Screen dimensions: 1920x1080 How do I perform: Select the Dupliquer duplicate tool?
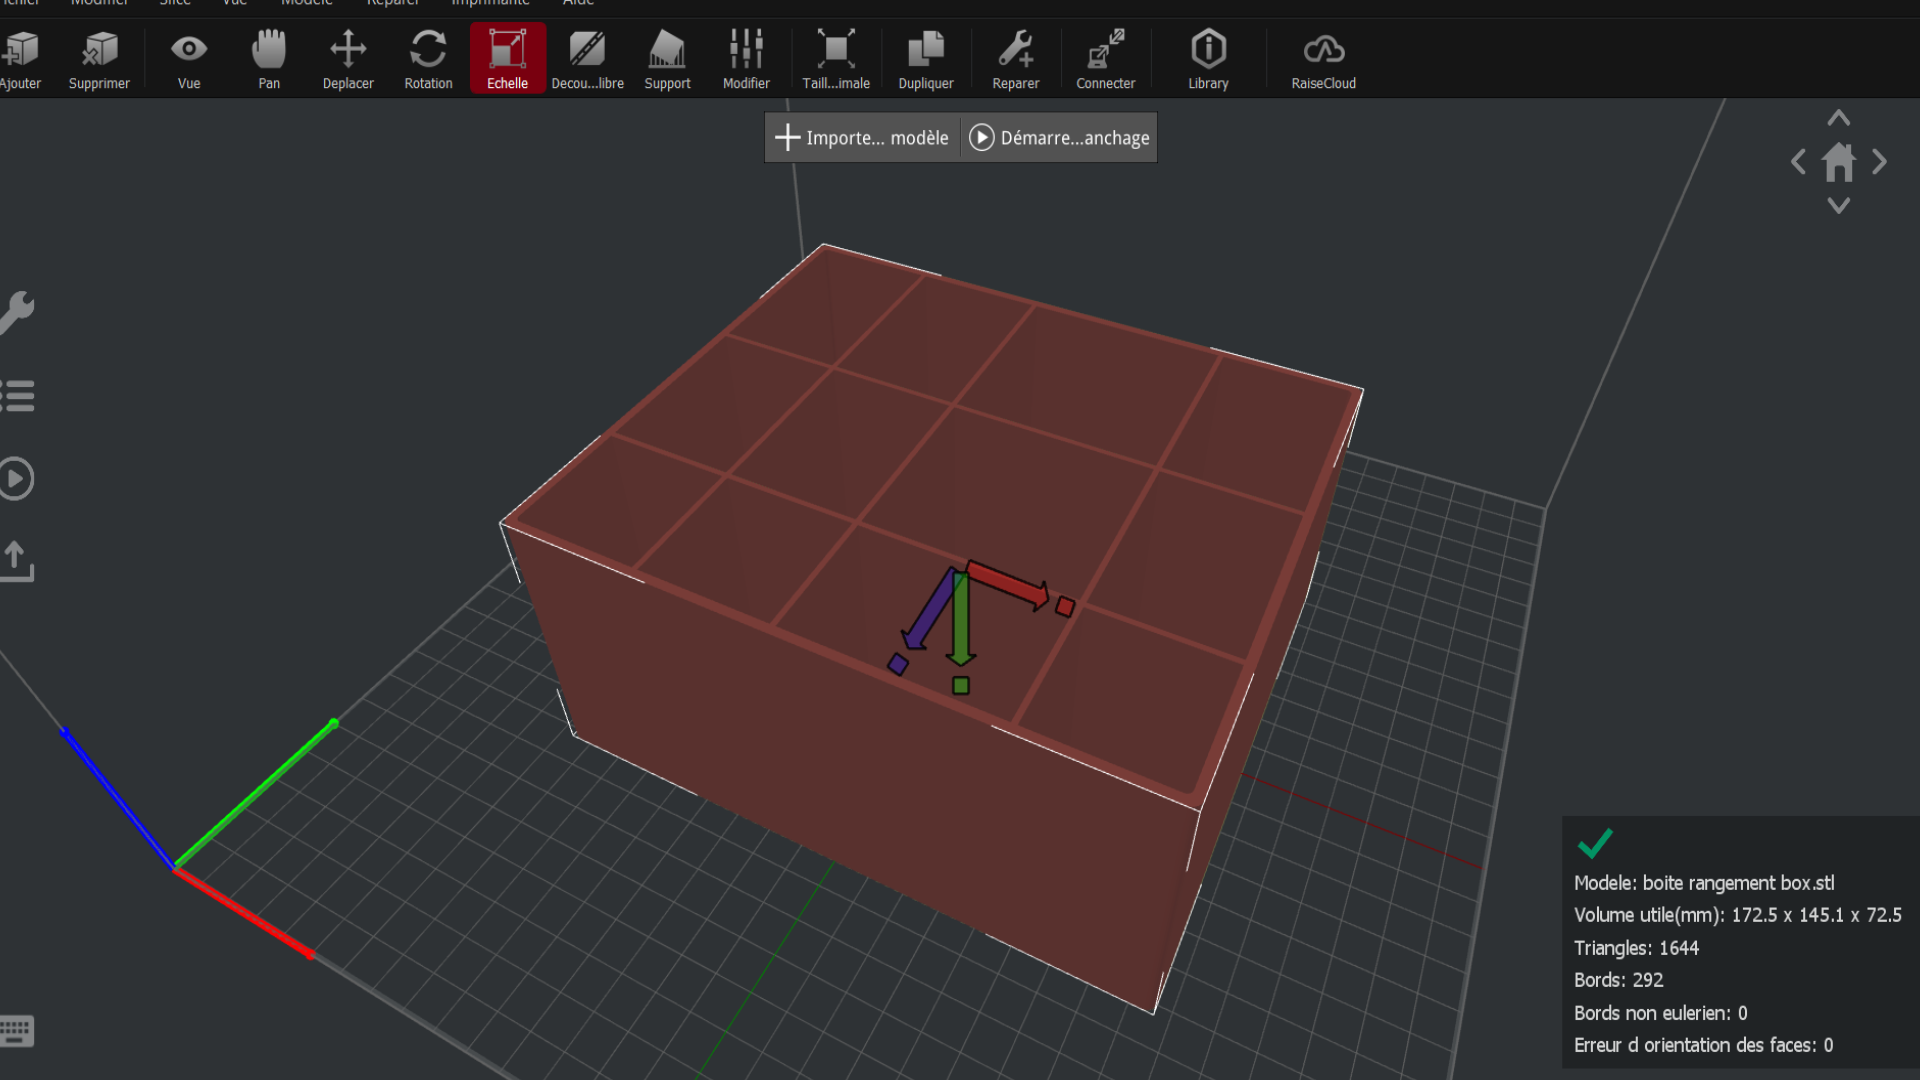[x=925, y=58]
